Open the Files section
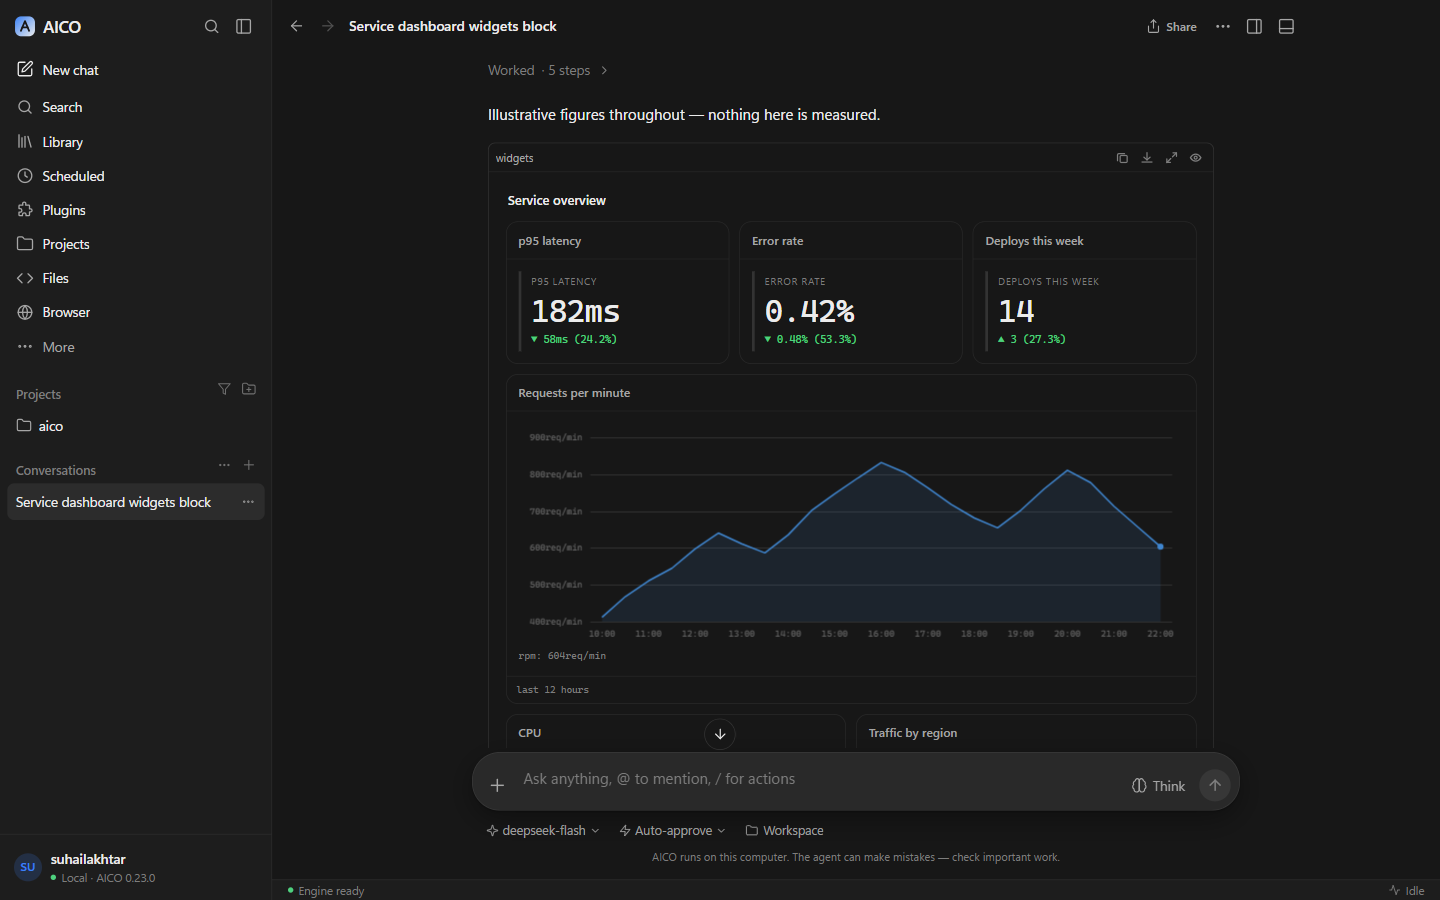Viewport: 1440px width, 900px height. click(136, 278)
